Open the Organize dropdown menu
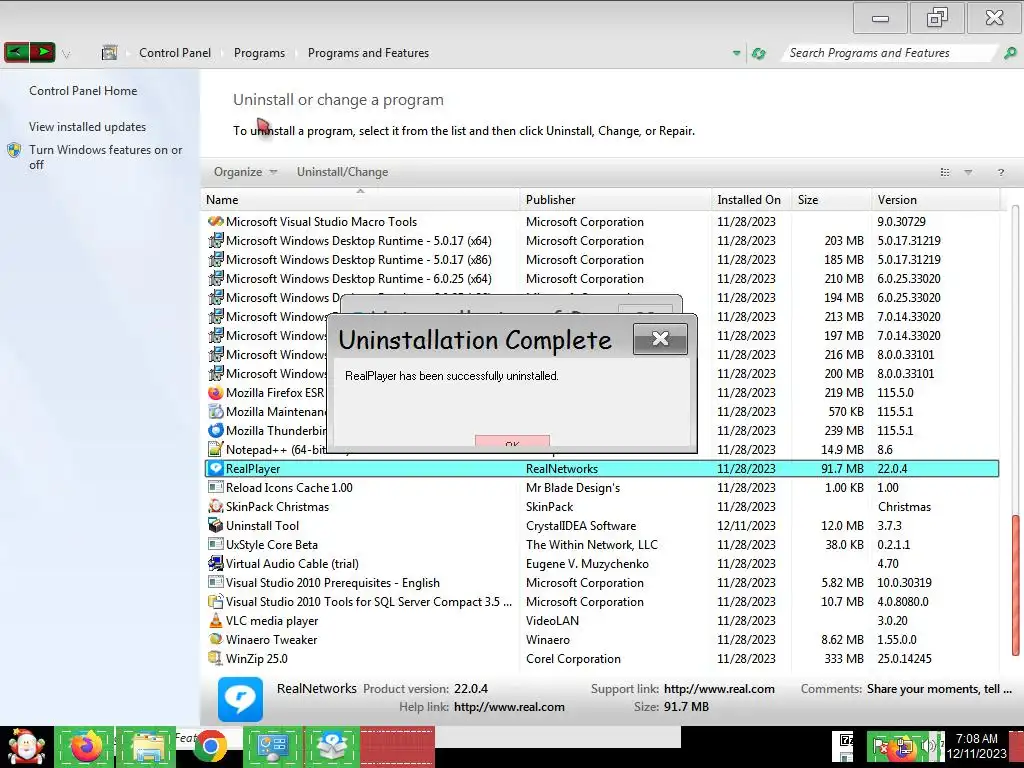 point(246,172)
